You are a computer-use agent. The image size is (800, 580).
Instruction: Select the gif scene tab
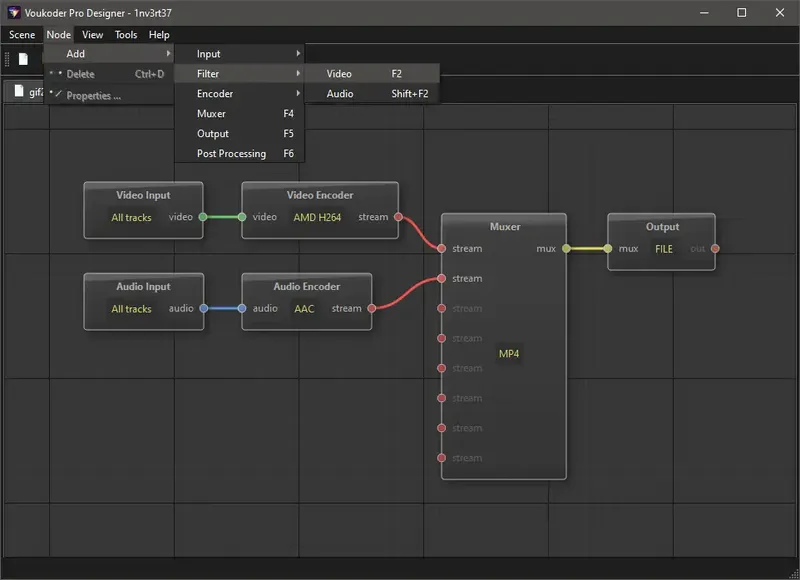click(24, 92)
